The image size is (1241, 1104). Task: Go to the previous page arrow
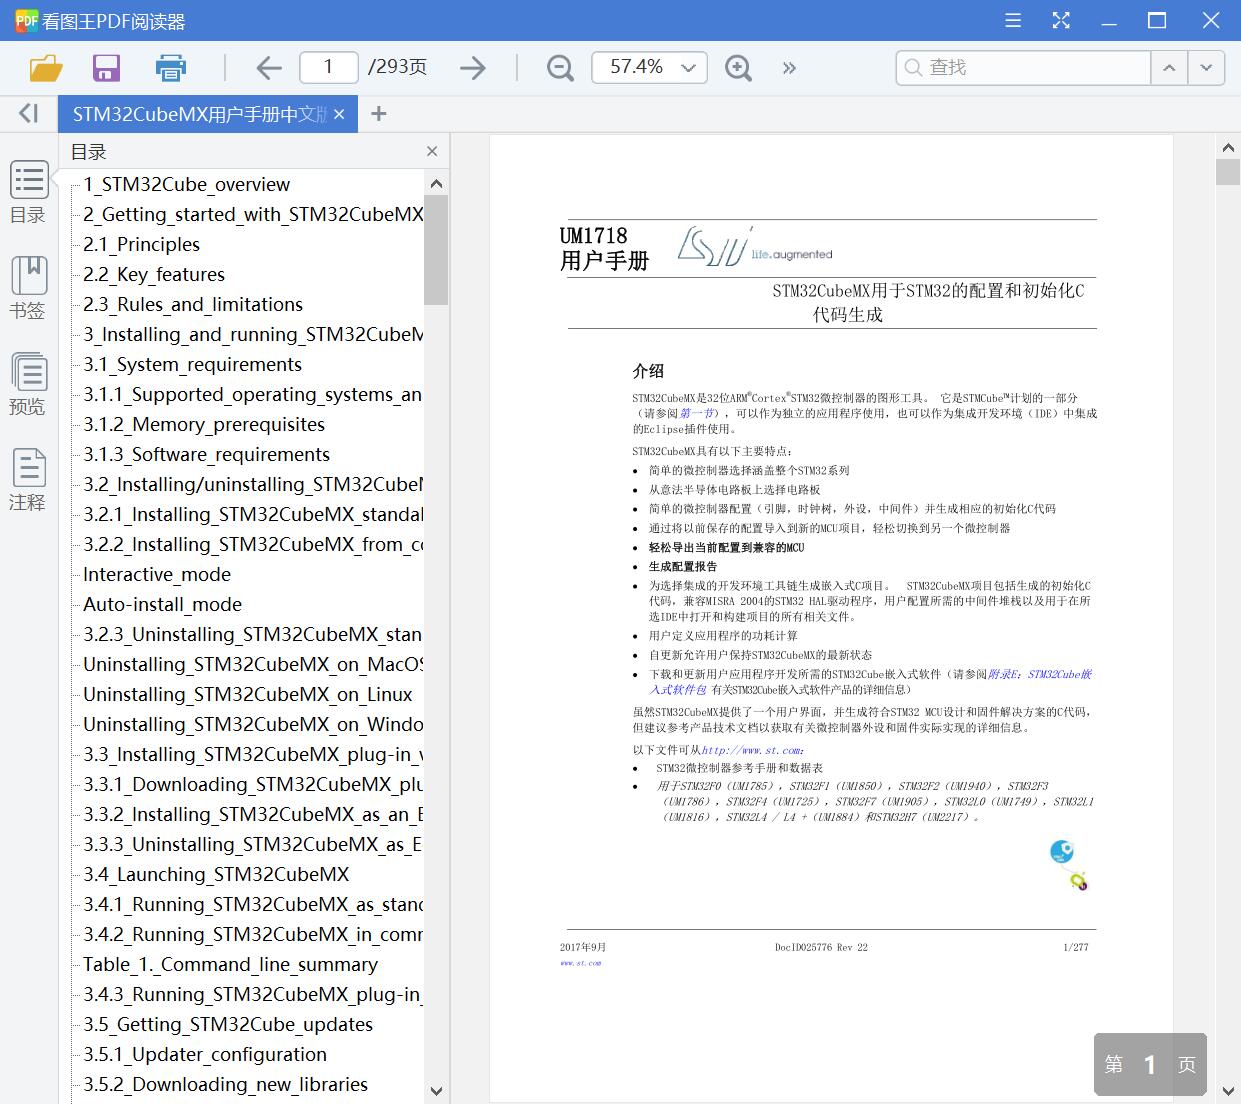[269, 68]
